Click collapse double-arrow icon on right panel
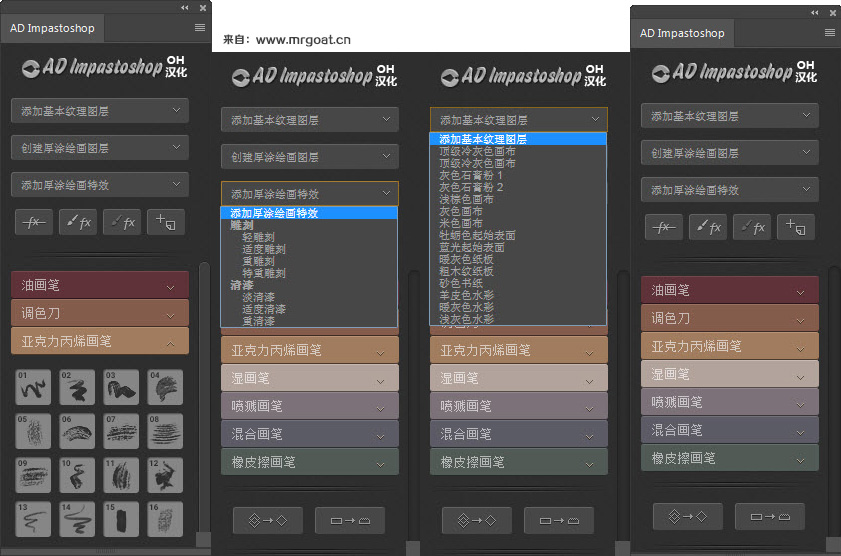 (x=815, y=12)
